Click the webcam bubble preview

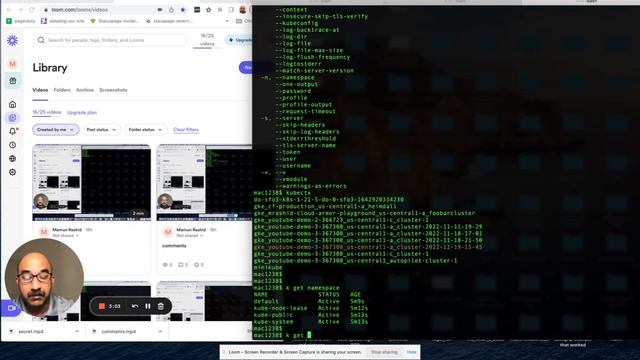point(44,277)
